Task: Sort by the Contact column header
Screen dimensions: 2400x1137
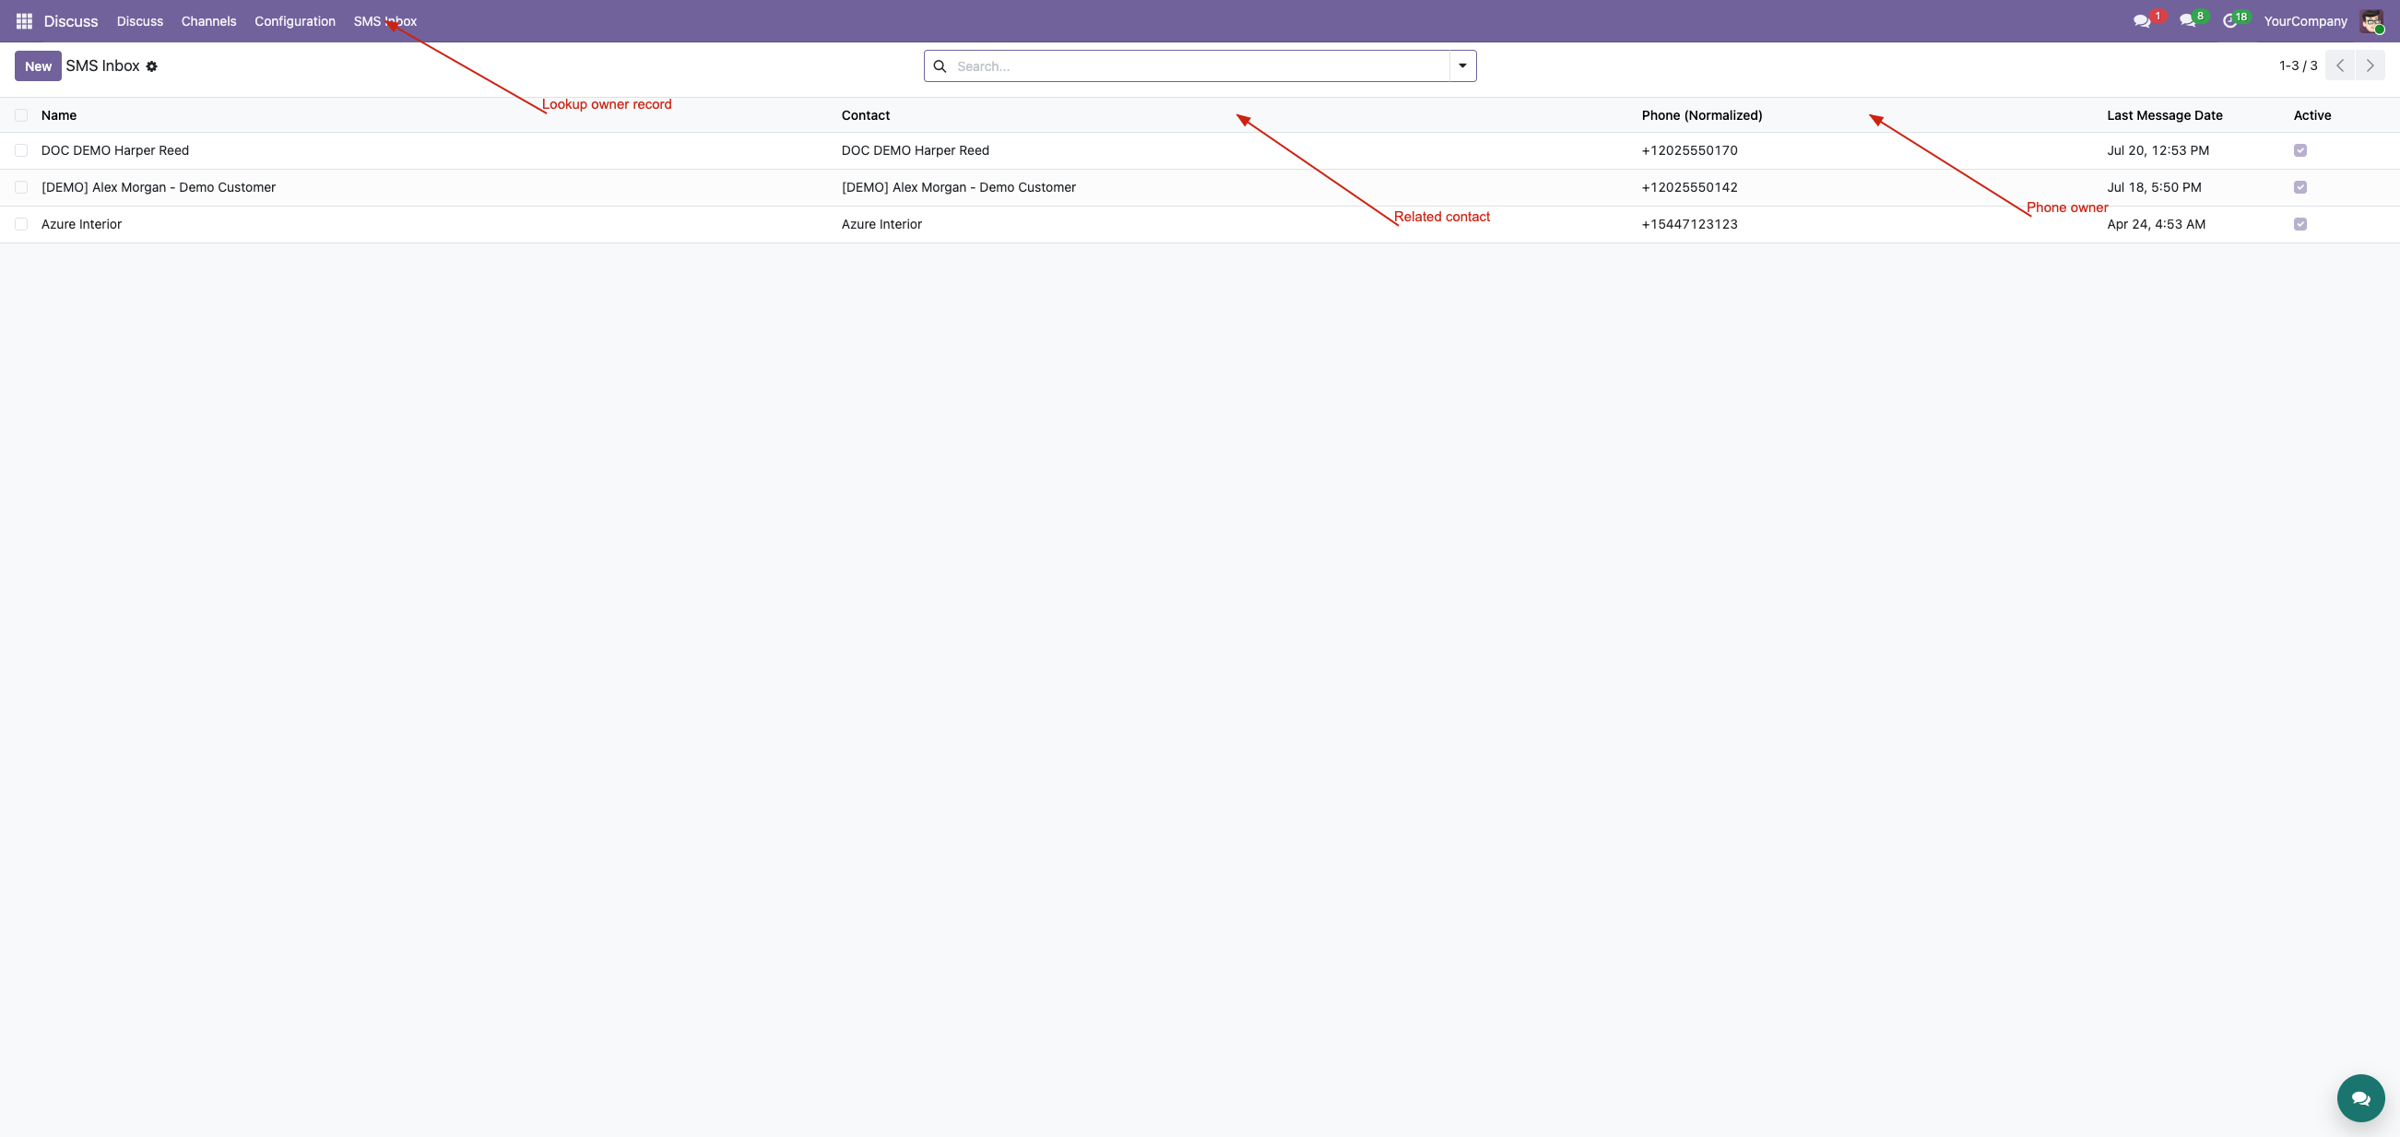Action: tap(866, 116)
